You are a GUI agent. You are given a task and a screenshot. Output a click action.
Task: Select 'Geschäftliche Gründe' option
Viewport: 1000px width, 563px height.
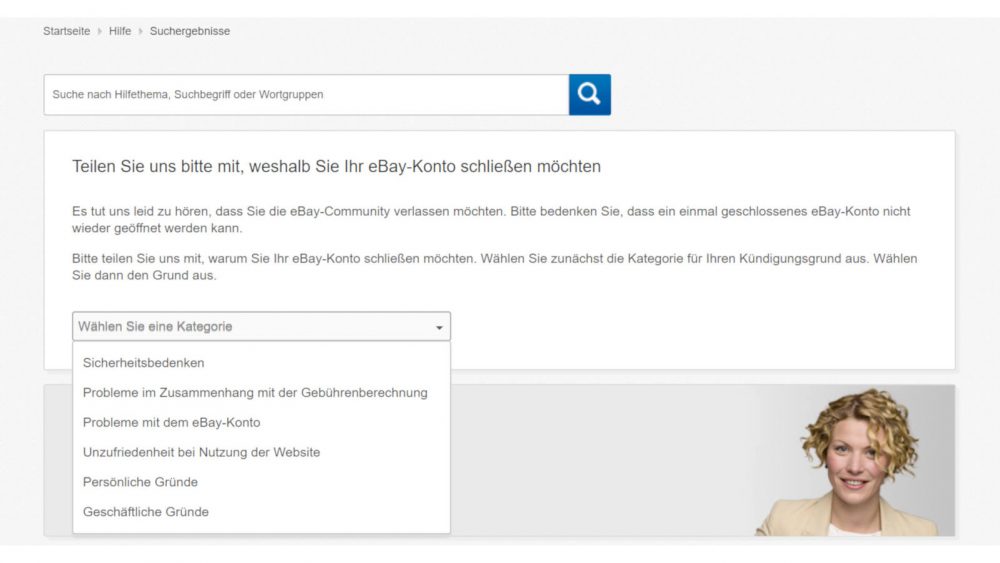261,512
